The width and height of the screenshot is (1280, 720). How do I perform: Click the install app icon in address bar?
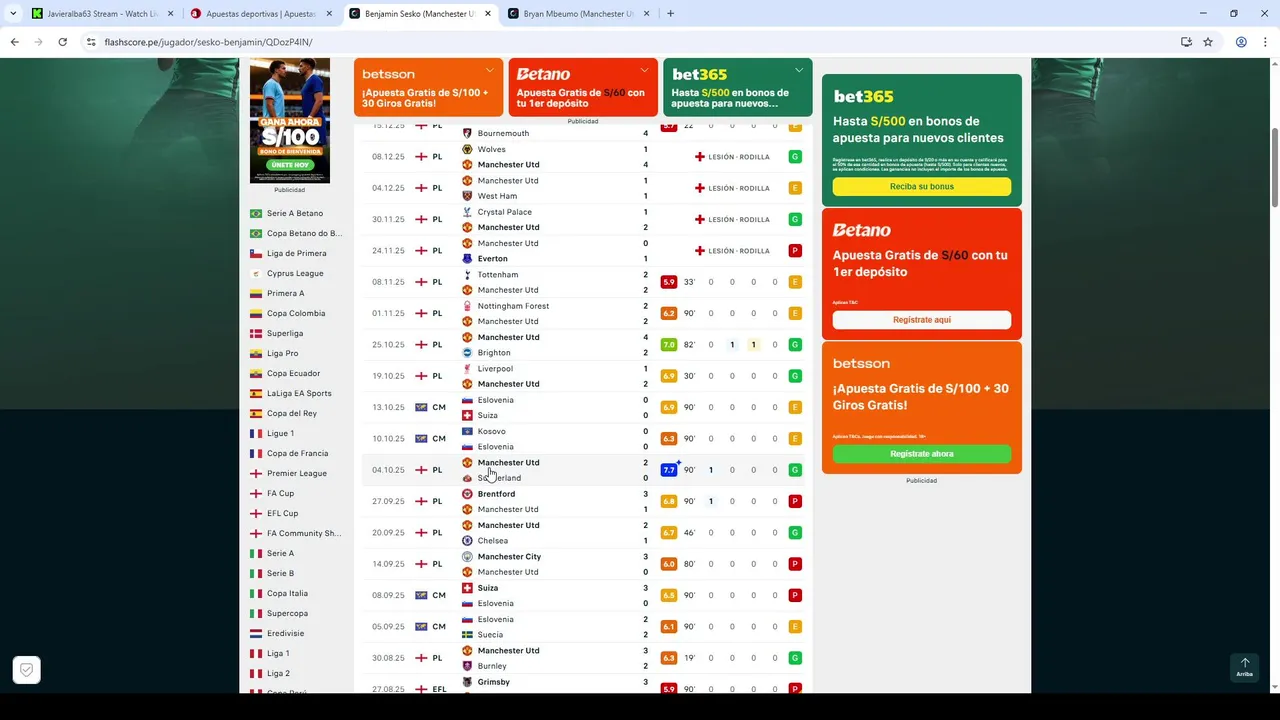coord(1186,42)
